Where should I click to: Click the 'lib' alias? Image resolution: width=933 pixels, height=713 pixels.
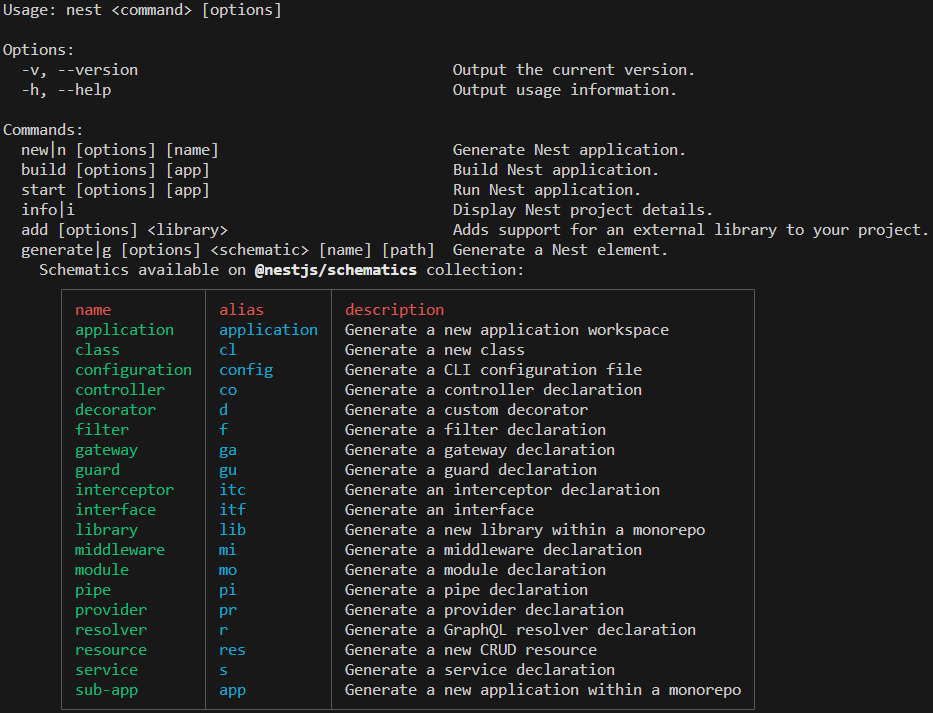tap(232, 530)
